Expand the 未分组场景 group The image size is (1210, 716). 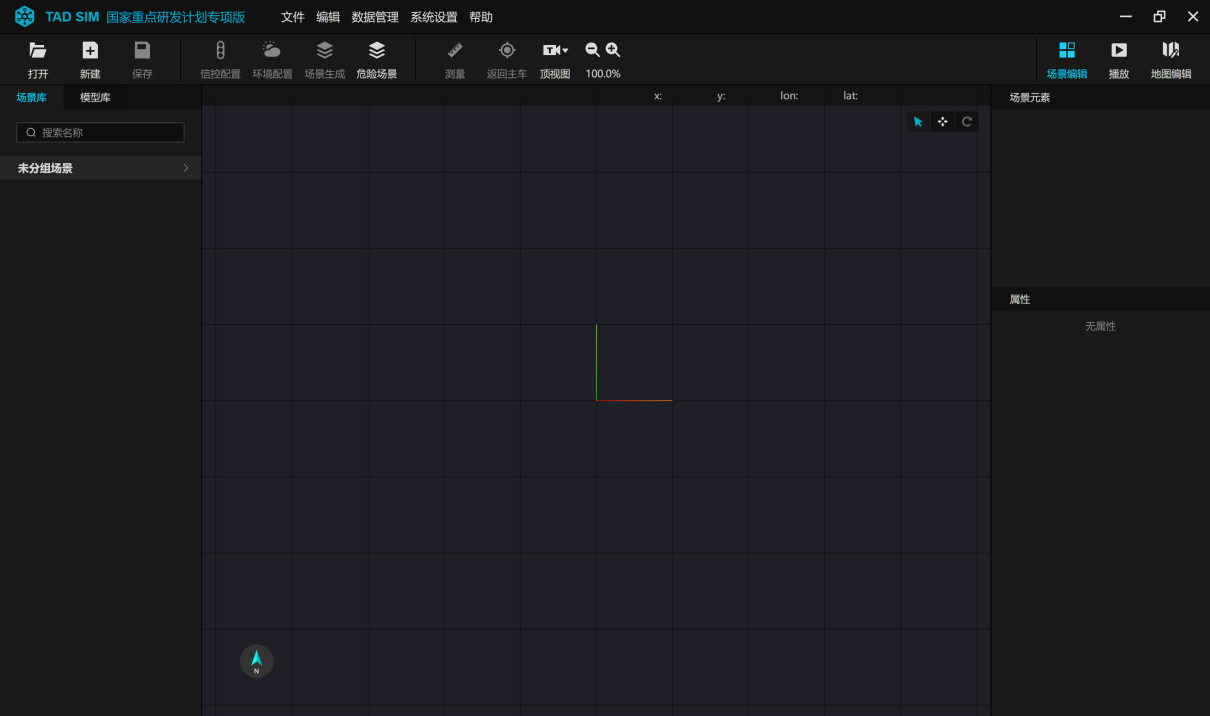(x=100, y=168)
